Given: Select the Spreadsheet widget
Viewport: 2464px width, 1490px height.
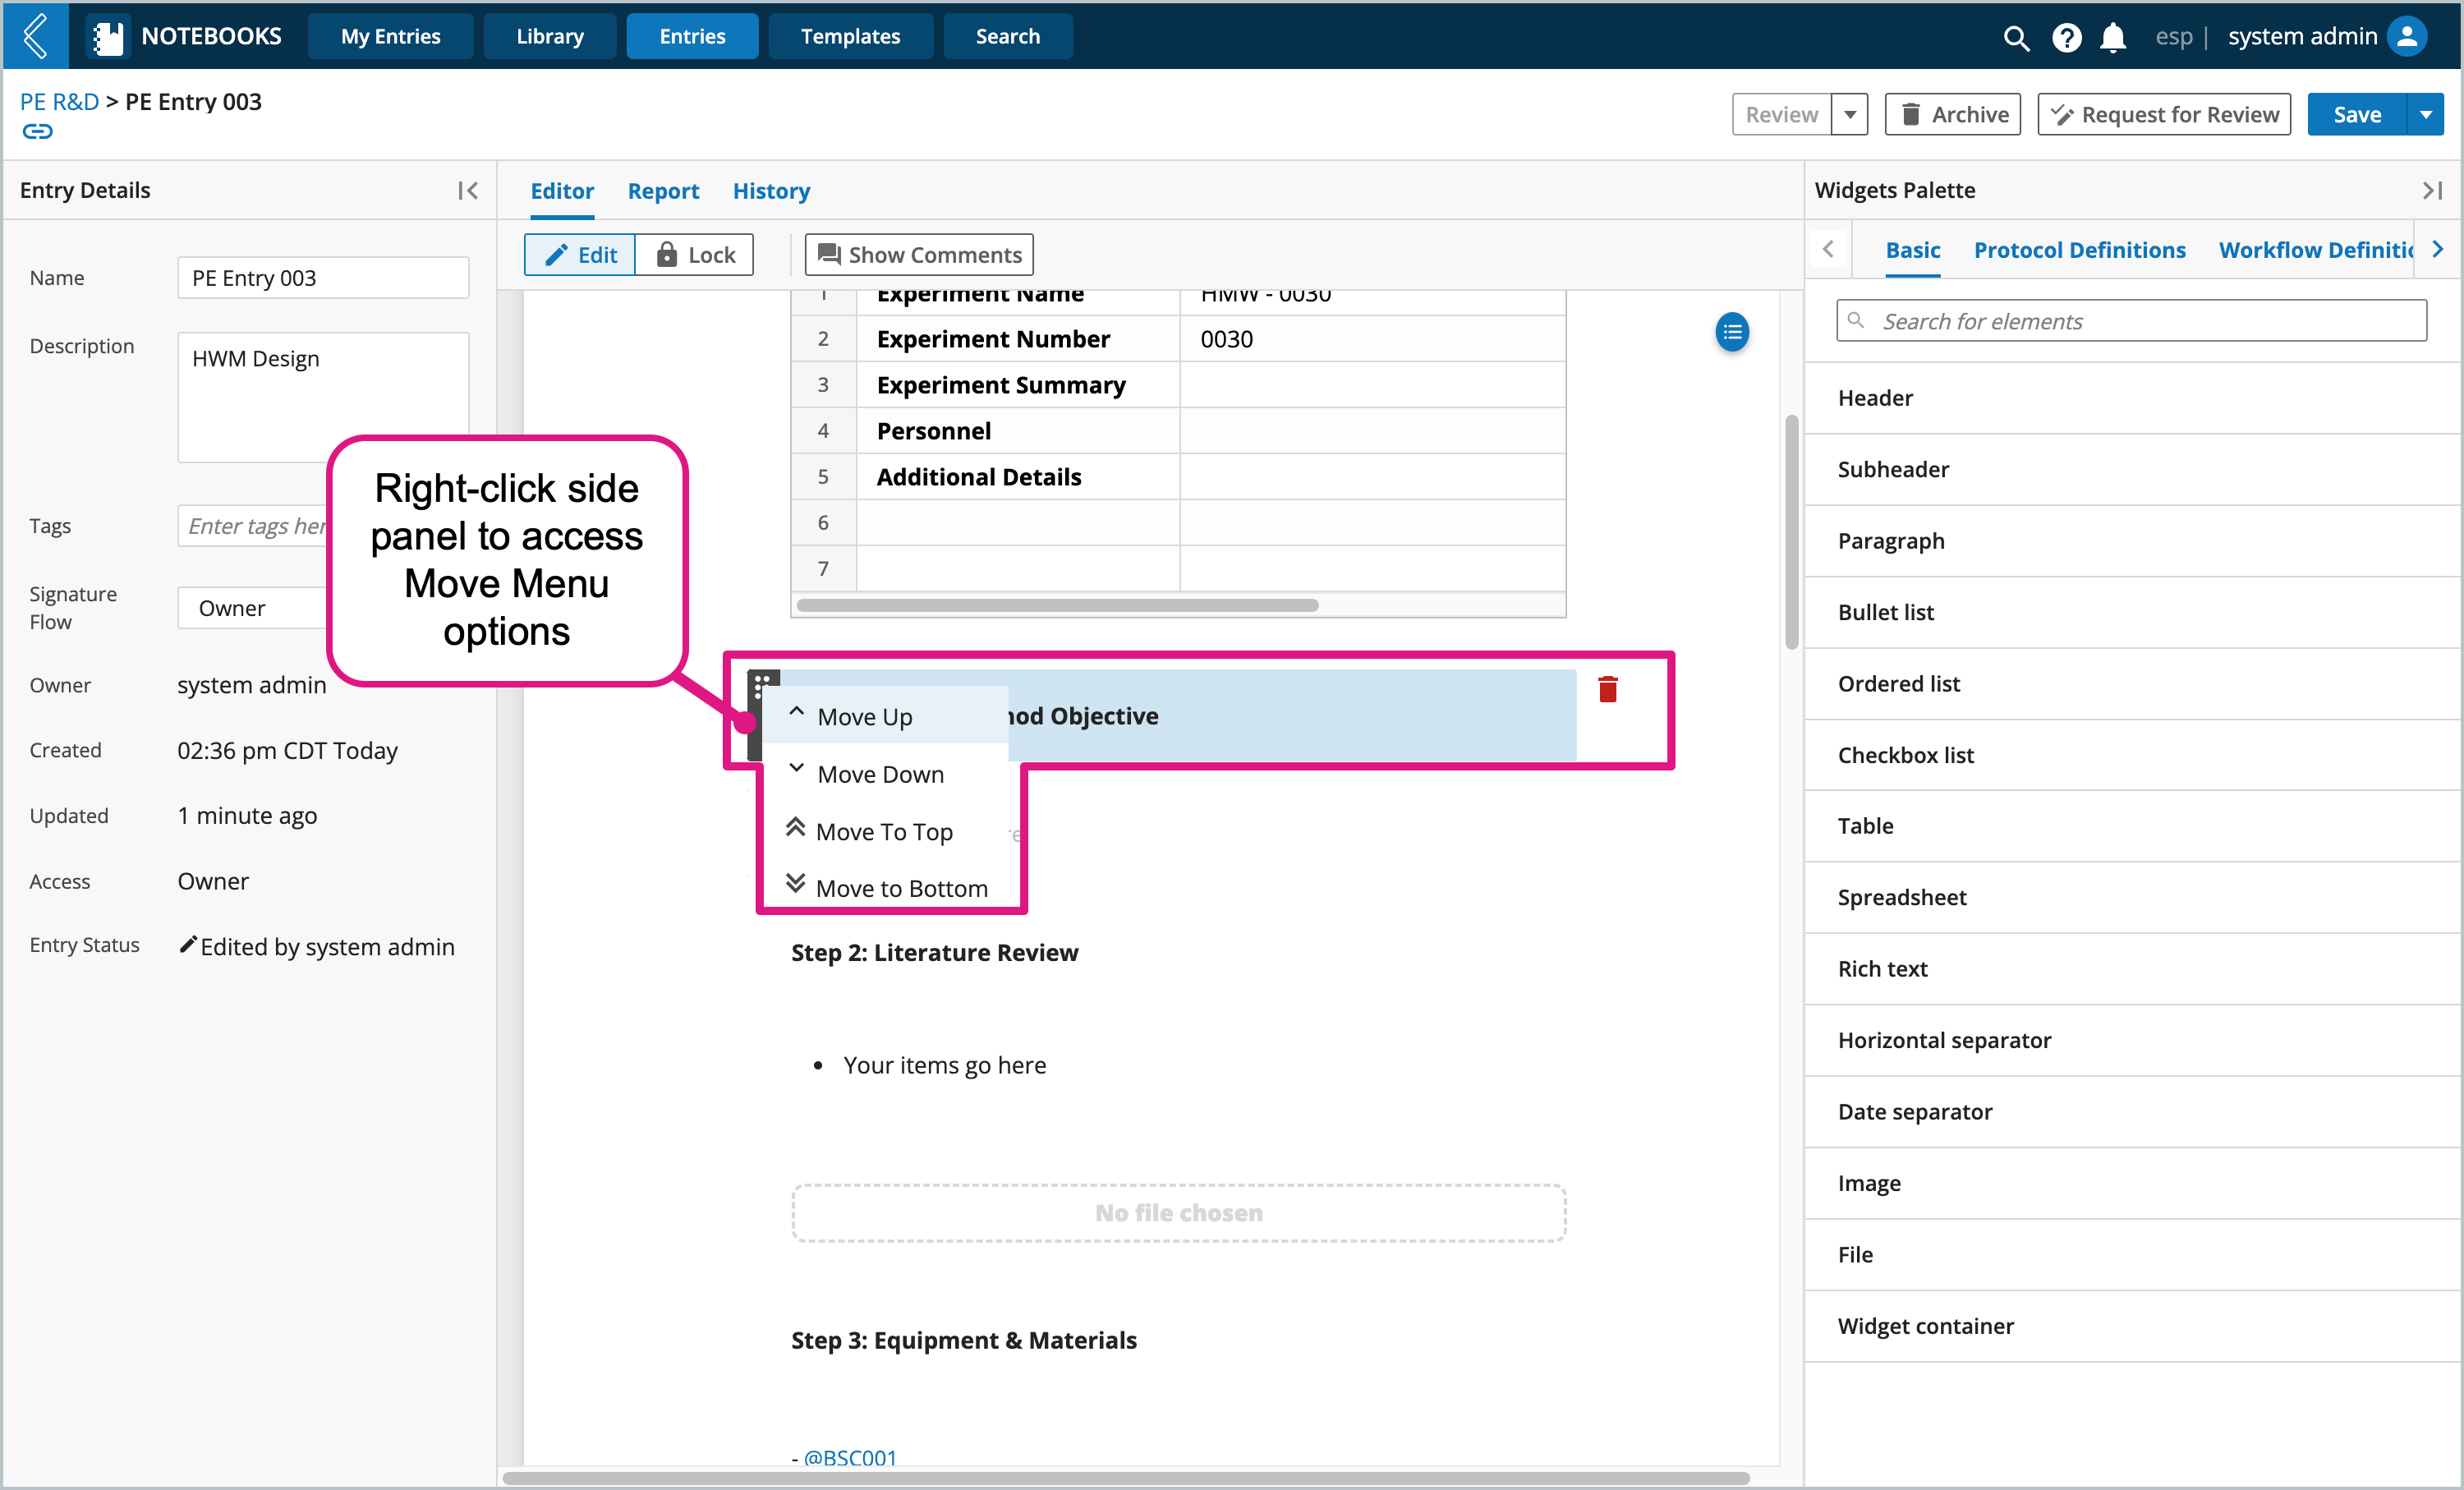Looking at the screenshot, I should pyautogui.click(x=2133, y=898).
